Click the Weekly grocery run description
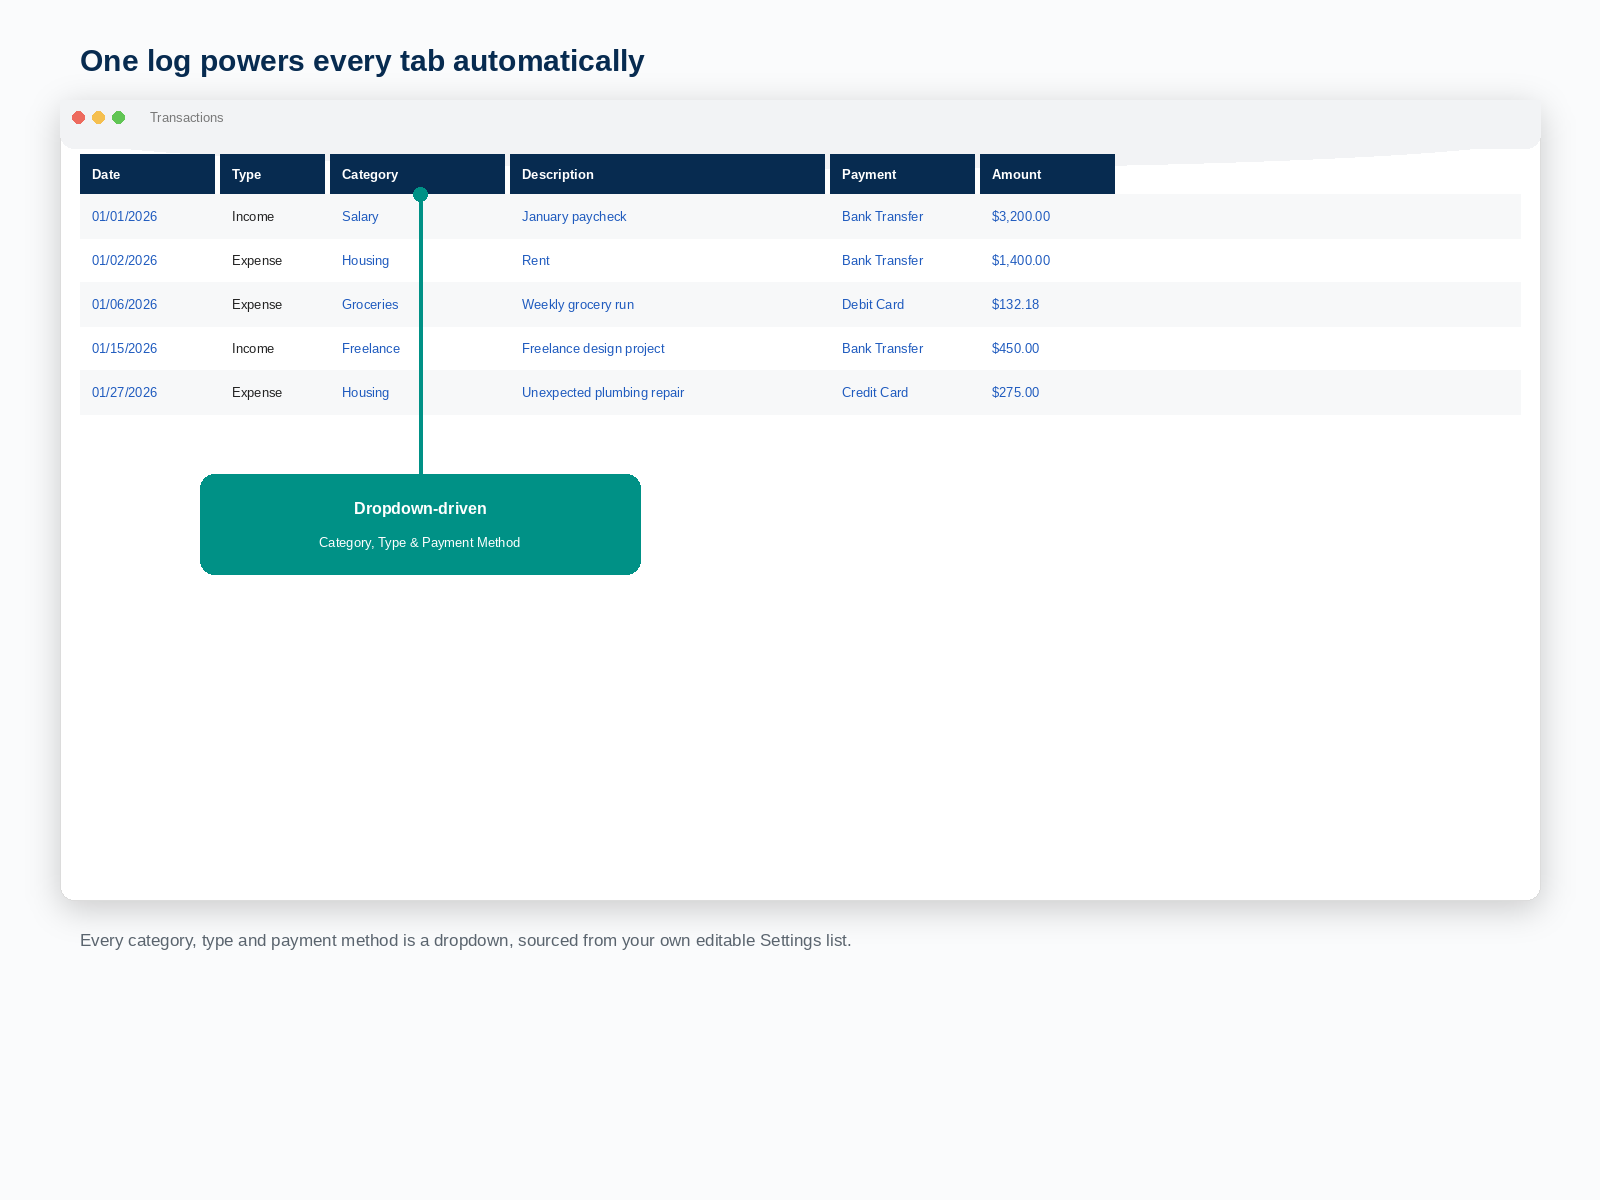The image size is (1600, 1200). 578,305
